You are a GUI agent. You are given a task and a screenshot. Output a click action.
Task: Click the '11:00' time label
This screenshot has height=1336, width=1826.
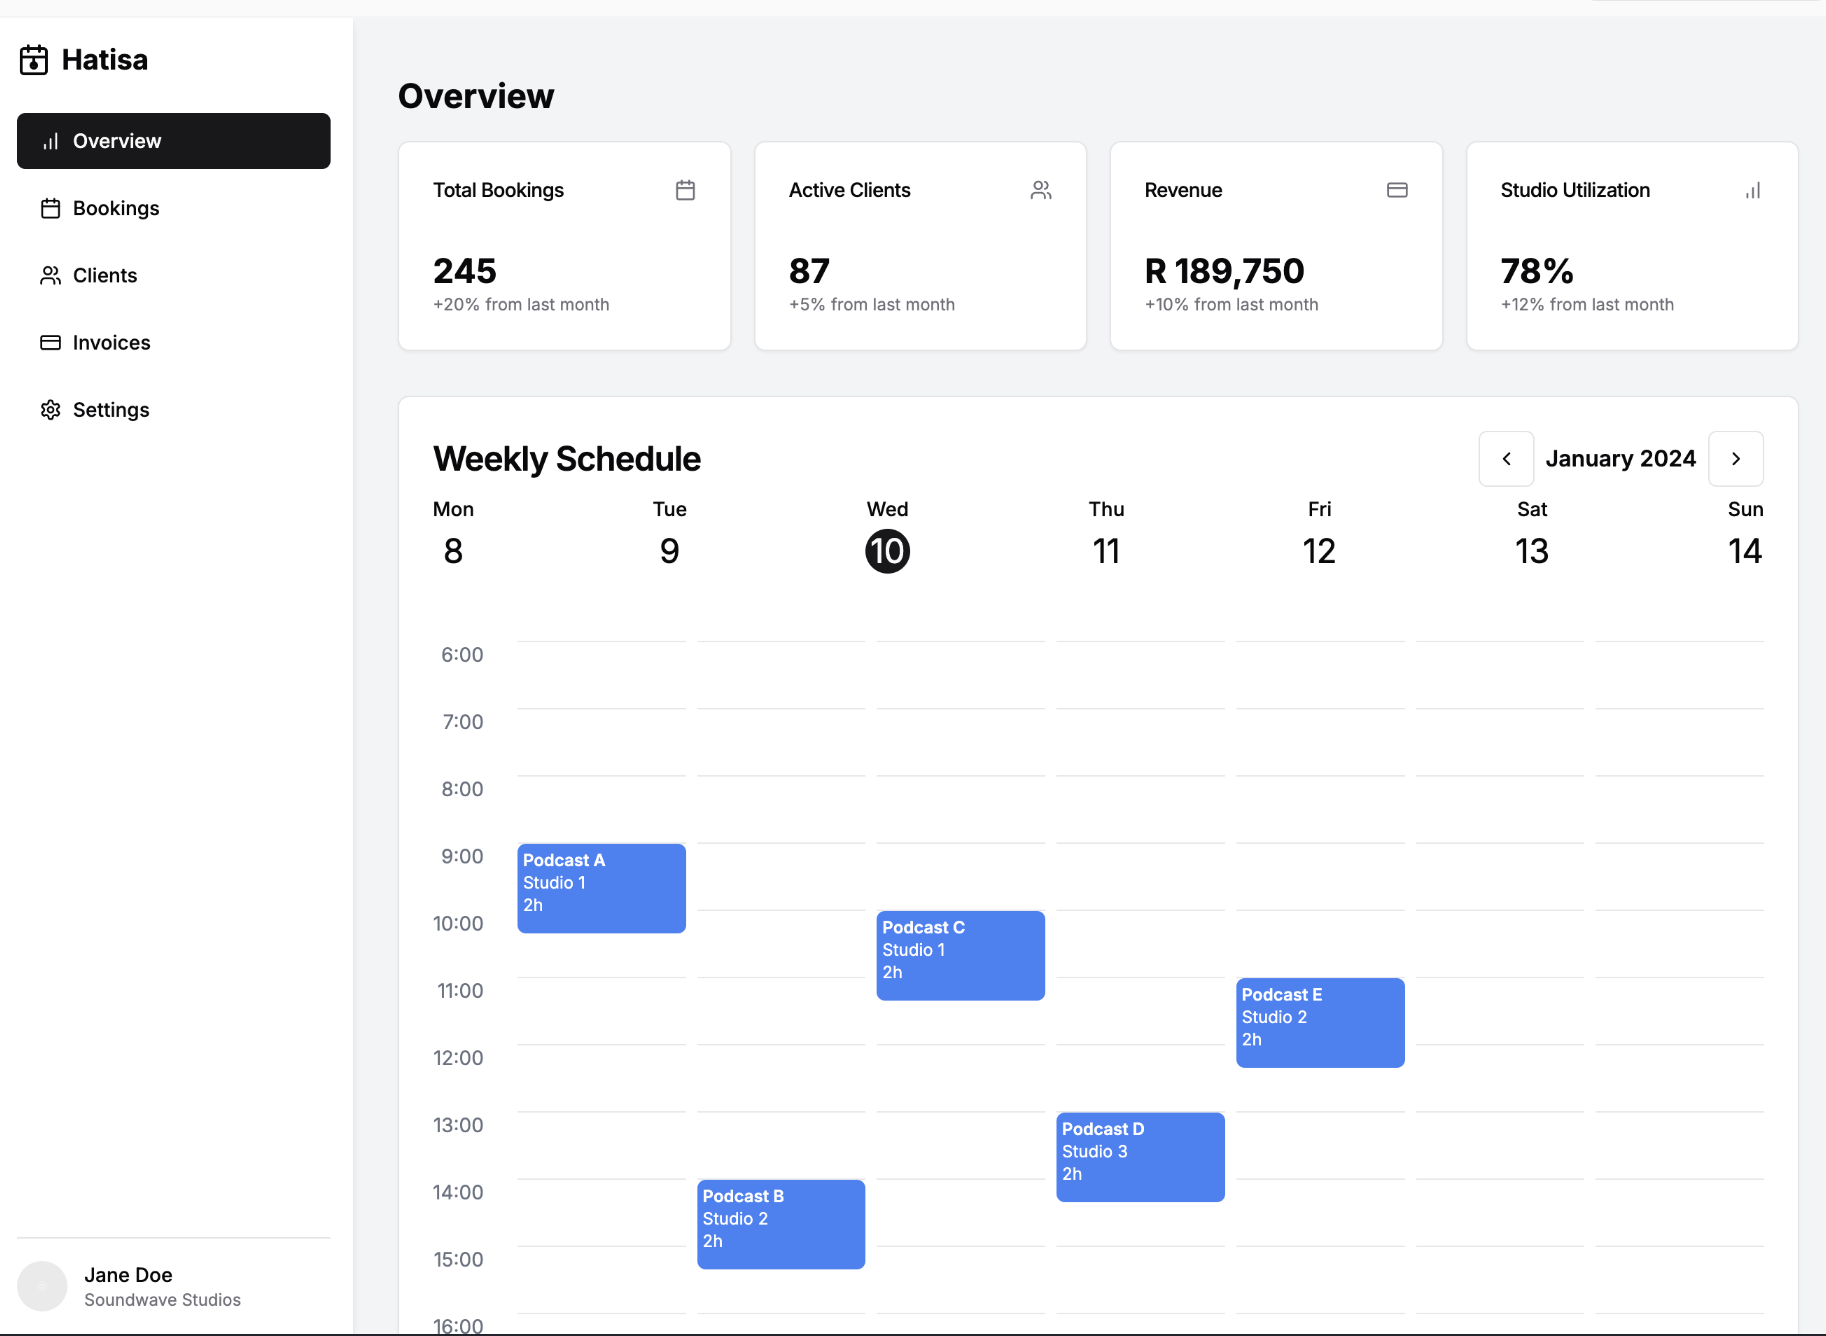(x=460, y=991)
